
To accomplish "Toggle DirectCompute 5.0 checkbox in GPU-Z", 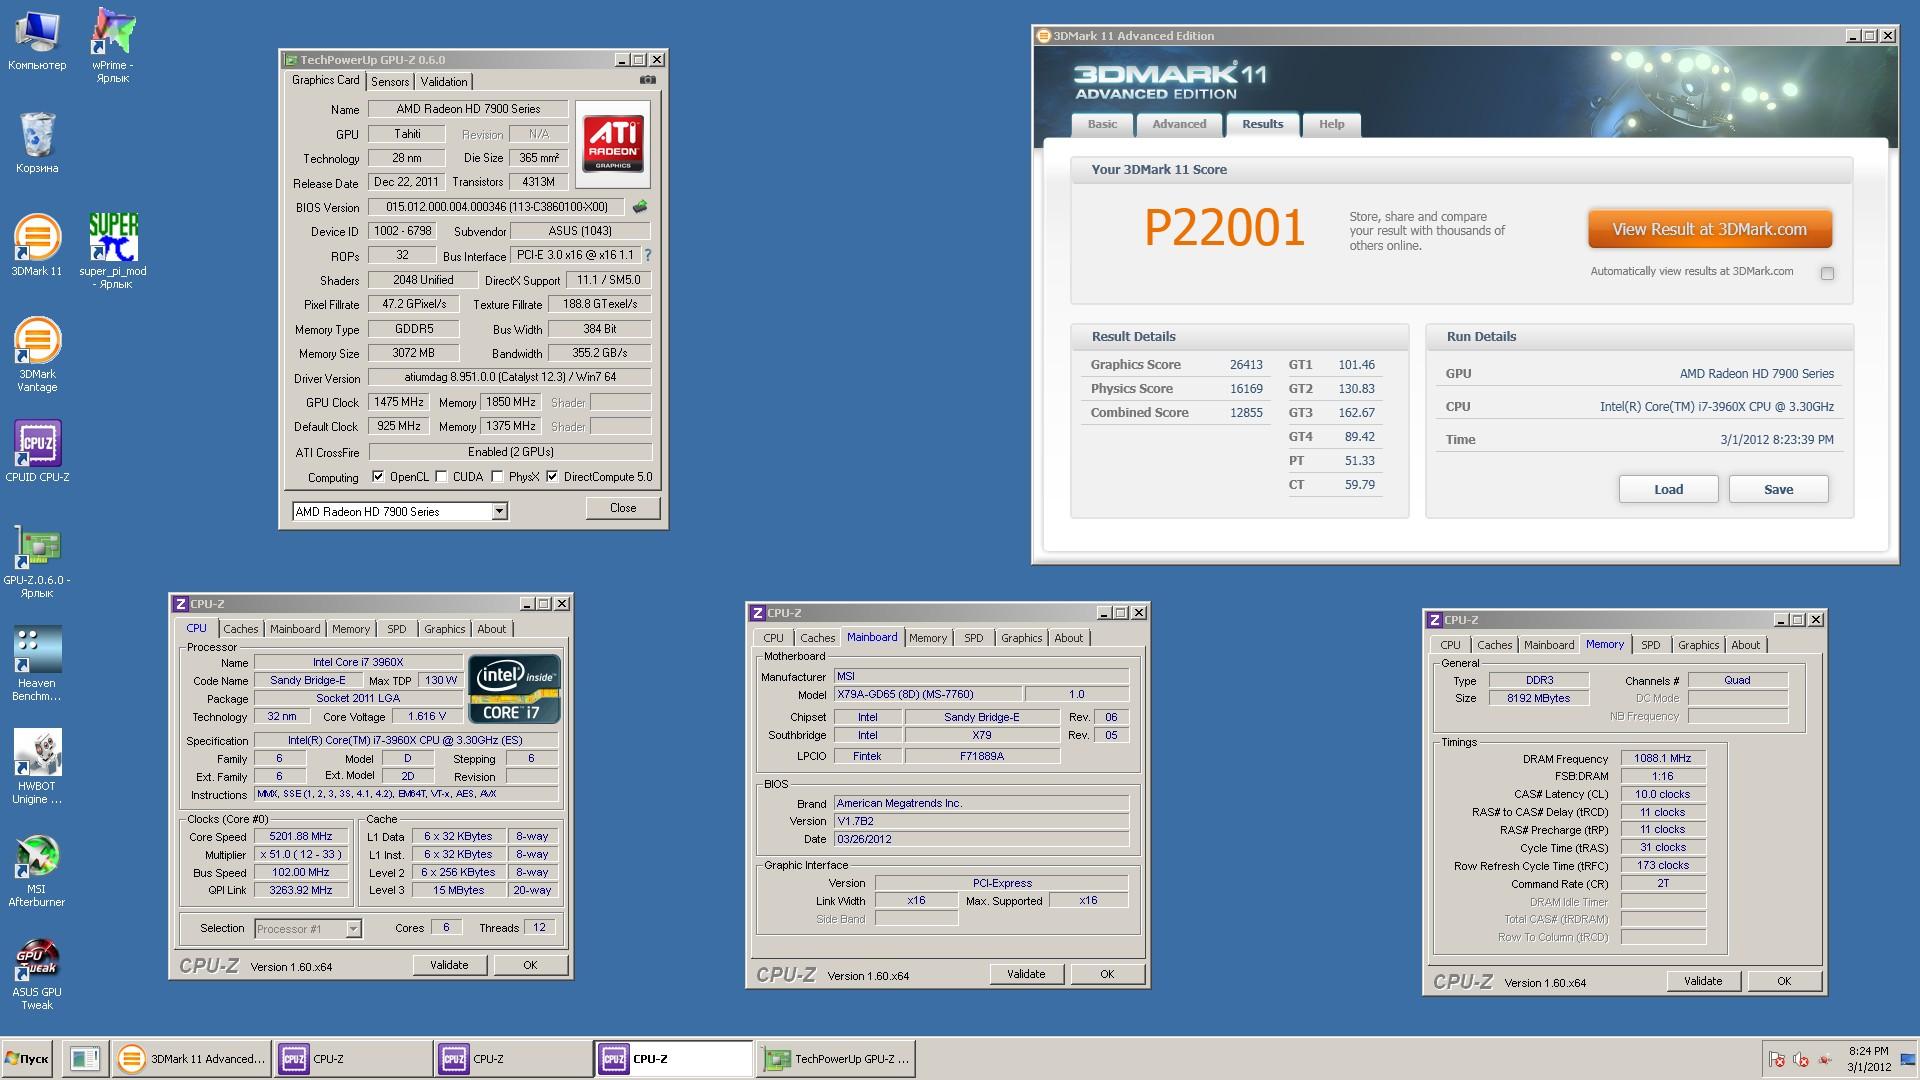I will pyautogui.click(x=552, y=477).
